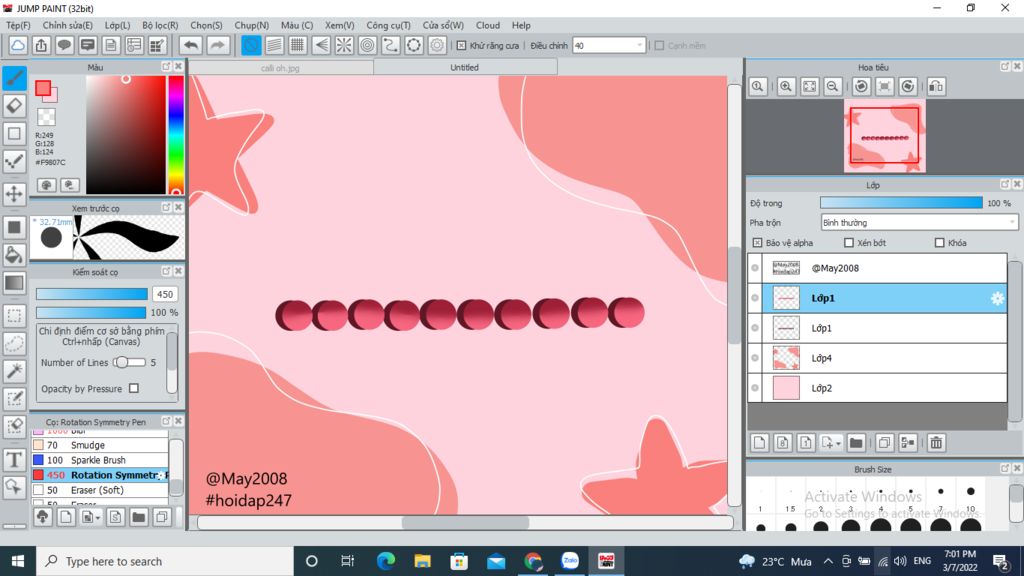Click the cloud icon in top toolbar
The height and width of the screenshot is (576, 1024).
18,45
